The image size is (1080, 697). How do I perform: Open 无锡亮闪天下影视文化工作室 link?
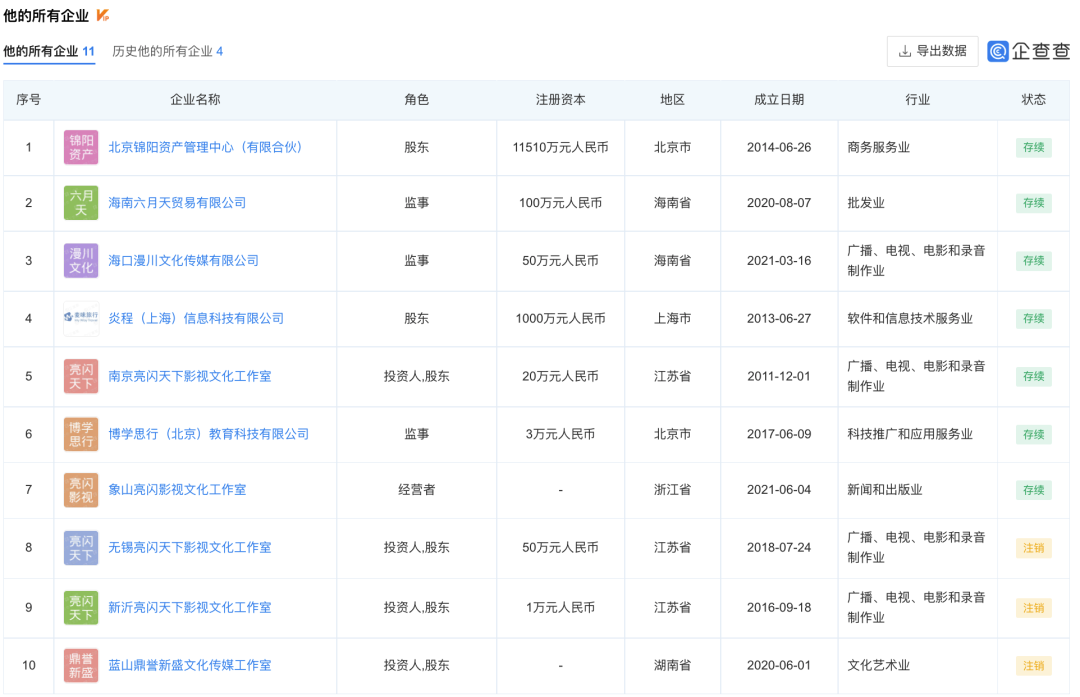coord(189,548)
